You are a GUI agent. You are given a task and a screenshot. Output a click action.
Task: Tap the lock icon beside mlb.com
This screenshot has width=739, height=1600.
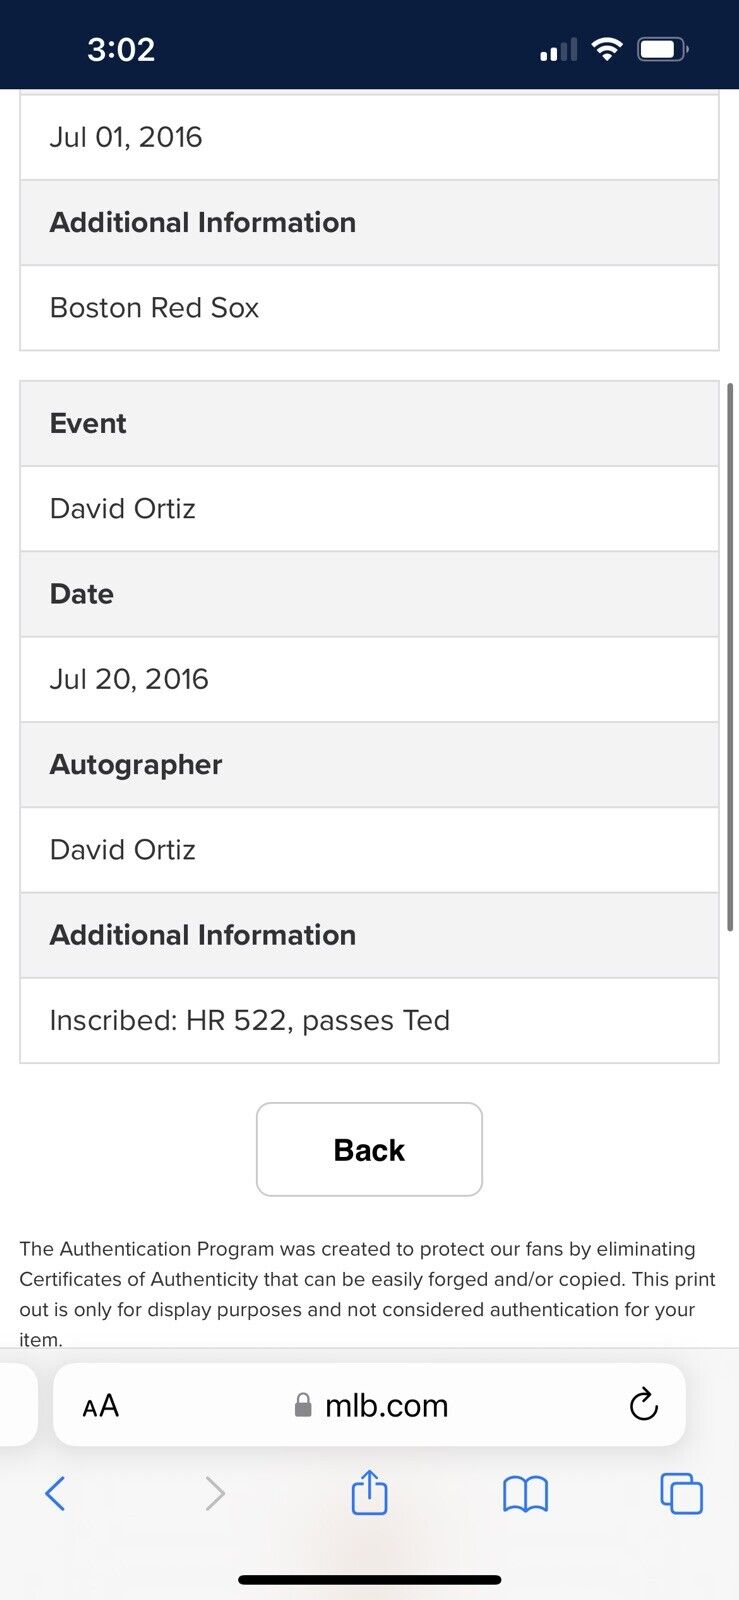(x=303, y=1406)
